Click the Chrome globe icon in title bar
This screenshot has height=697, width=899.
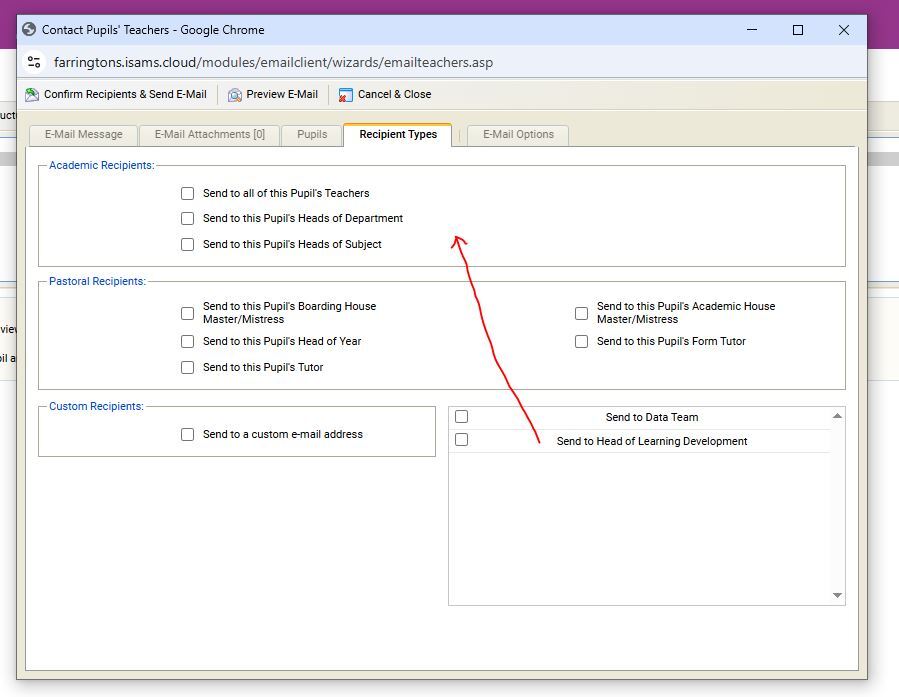tap(28, 30)
